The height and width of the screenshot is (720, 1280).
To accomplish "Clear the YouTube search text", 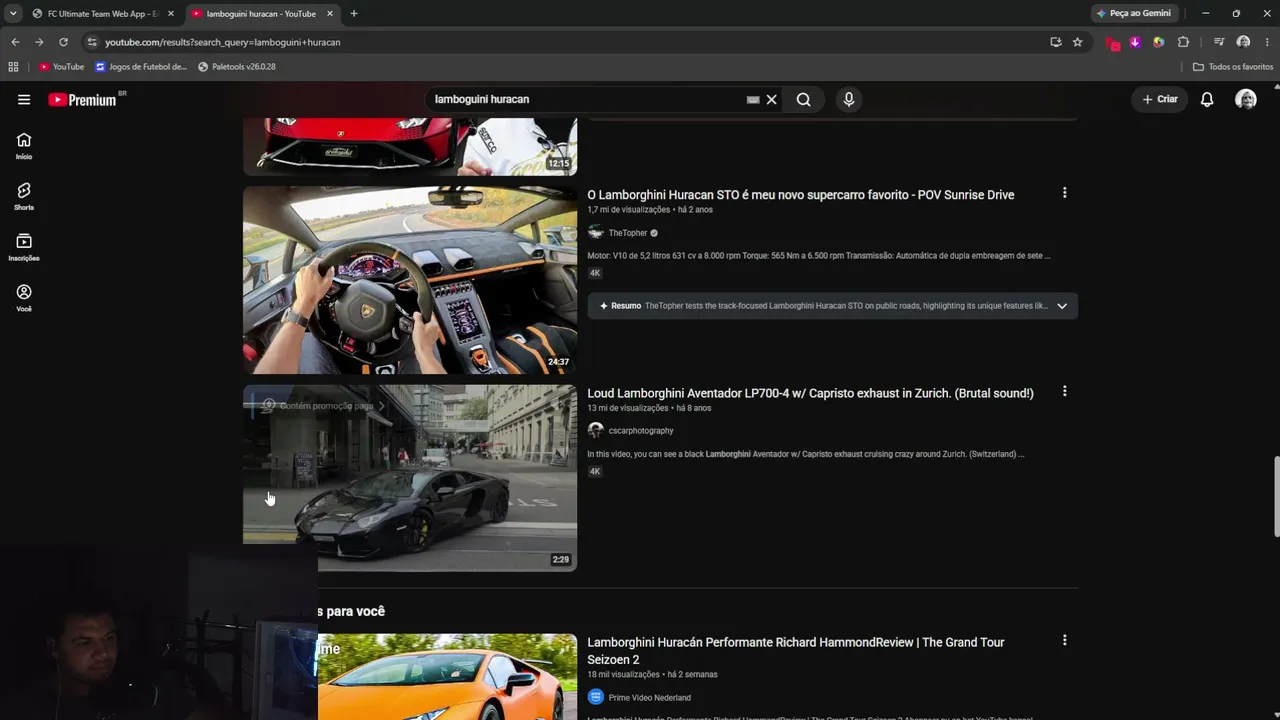I will tap(771, 100).
